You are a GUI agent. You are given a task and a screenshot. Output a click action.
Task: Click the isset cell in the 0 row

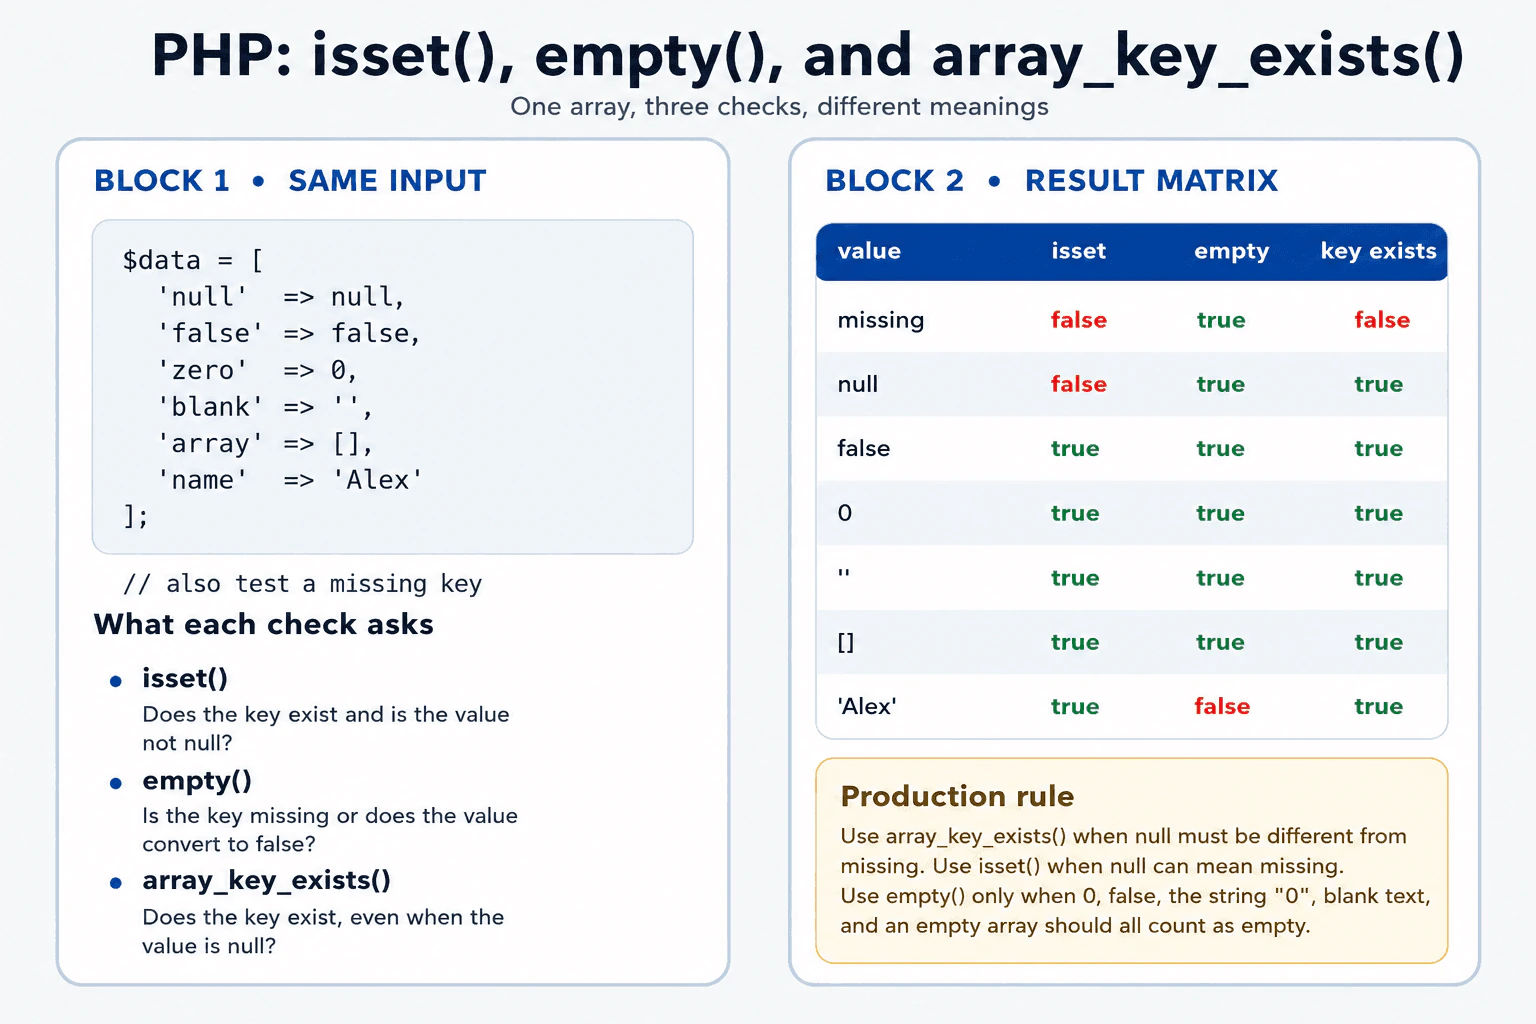click(x=1075, y=513)
